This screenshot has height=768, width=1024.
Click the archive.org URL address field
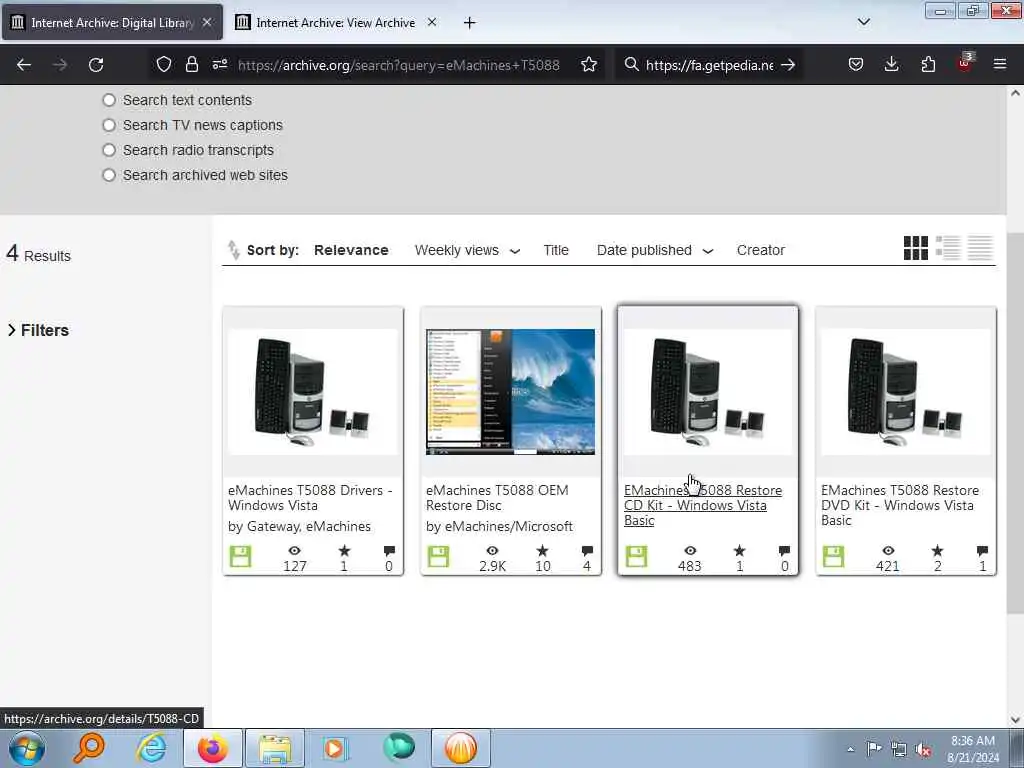tap(398, 65)
